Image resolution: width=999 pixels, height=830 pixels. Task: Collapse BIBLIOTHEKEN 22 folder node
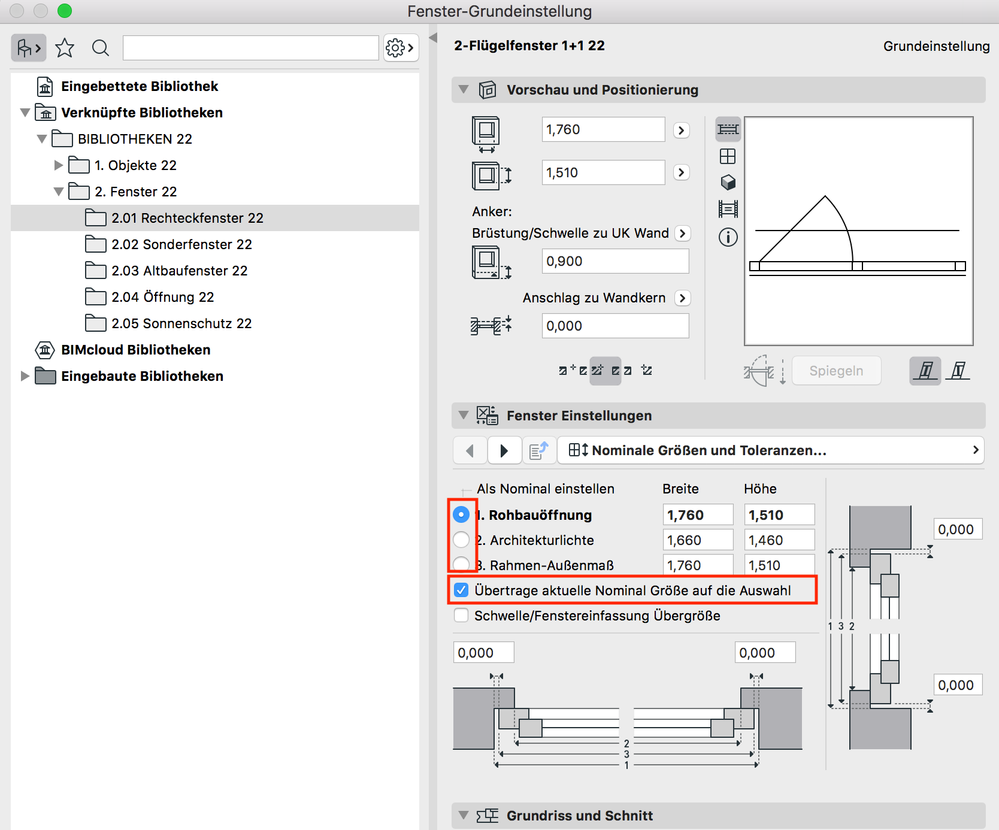[x=41, y=139]
